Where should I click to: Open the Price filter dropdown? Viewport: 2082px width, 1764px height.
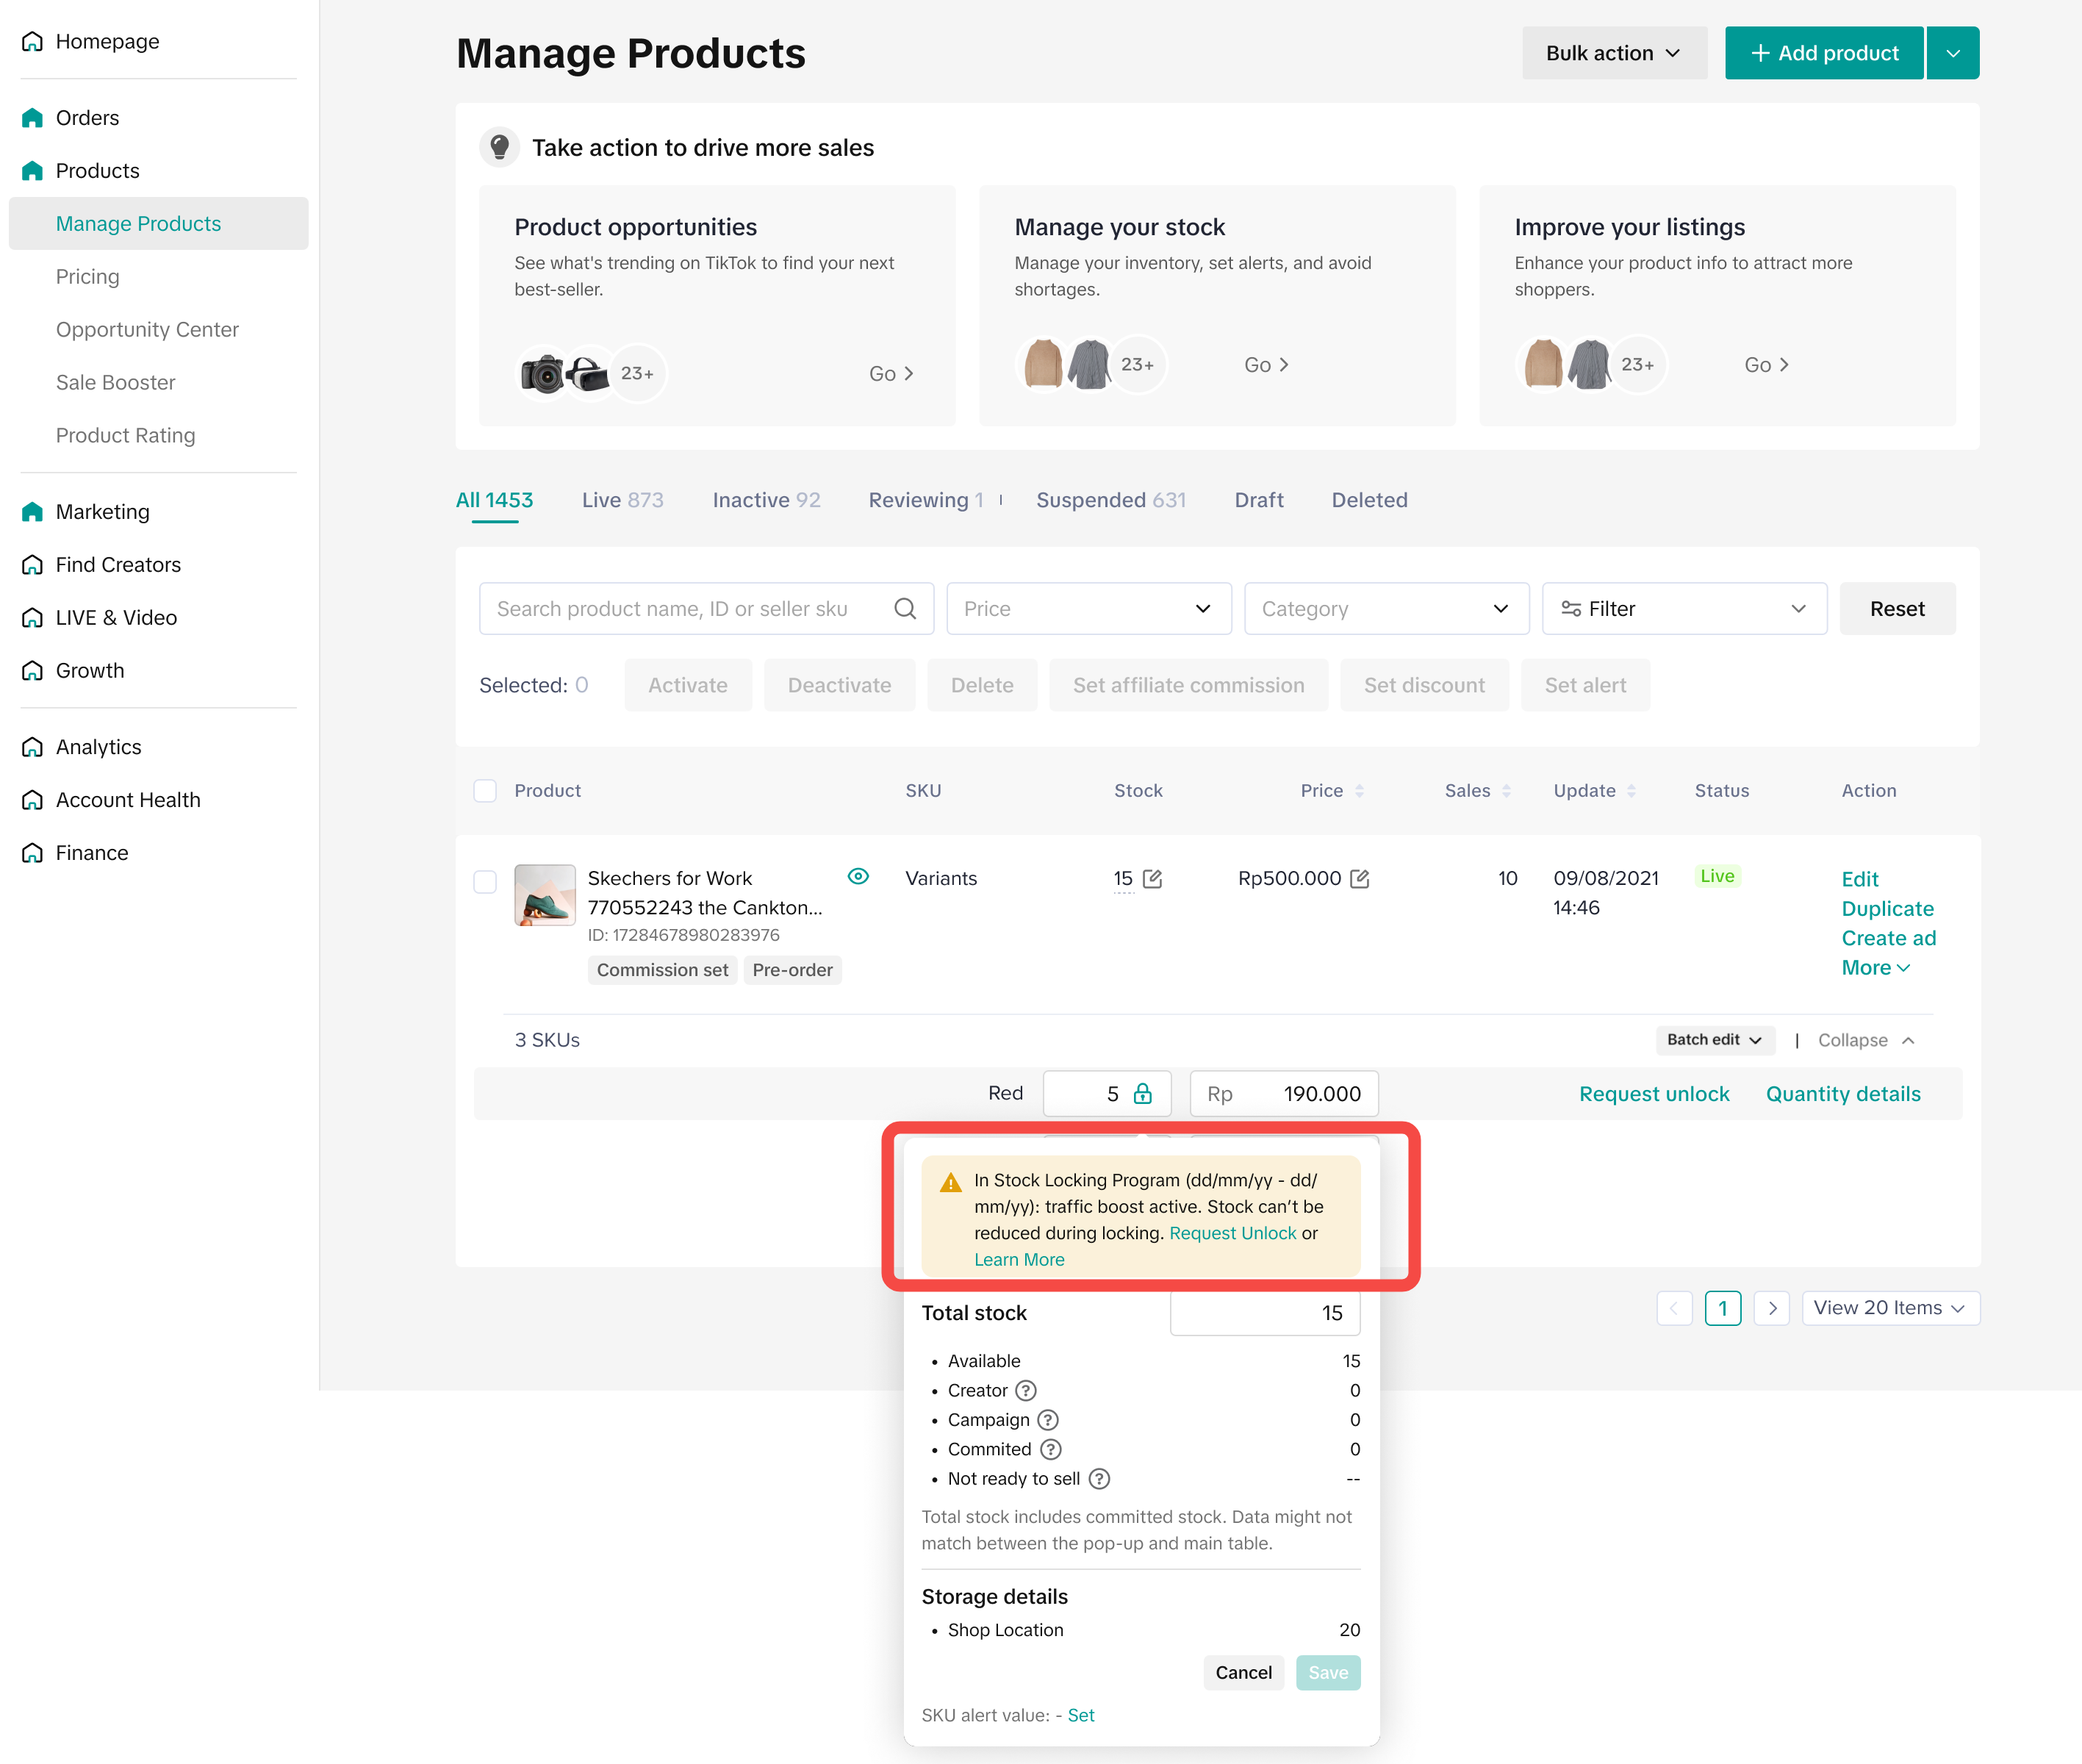(1088, 608)
